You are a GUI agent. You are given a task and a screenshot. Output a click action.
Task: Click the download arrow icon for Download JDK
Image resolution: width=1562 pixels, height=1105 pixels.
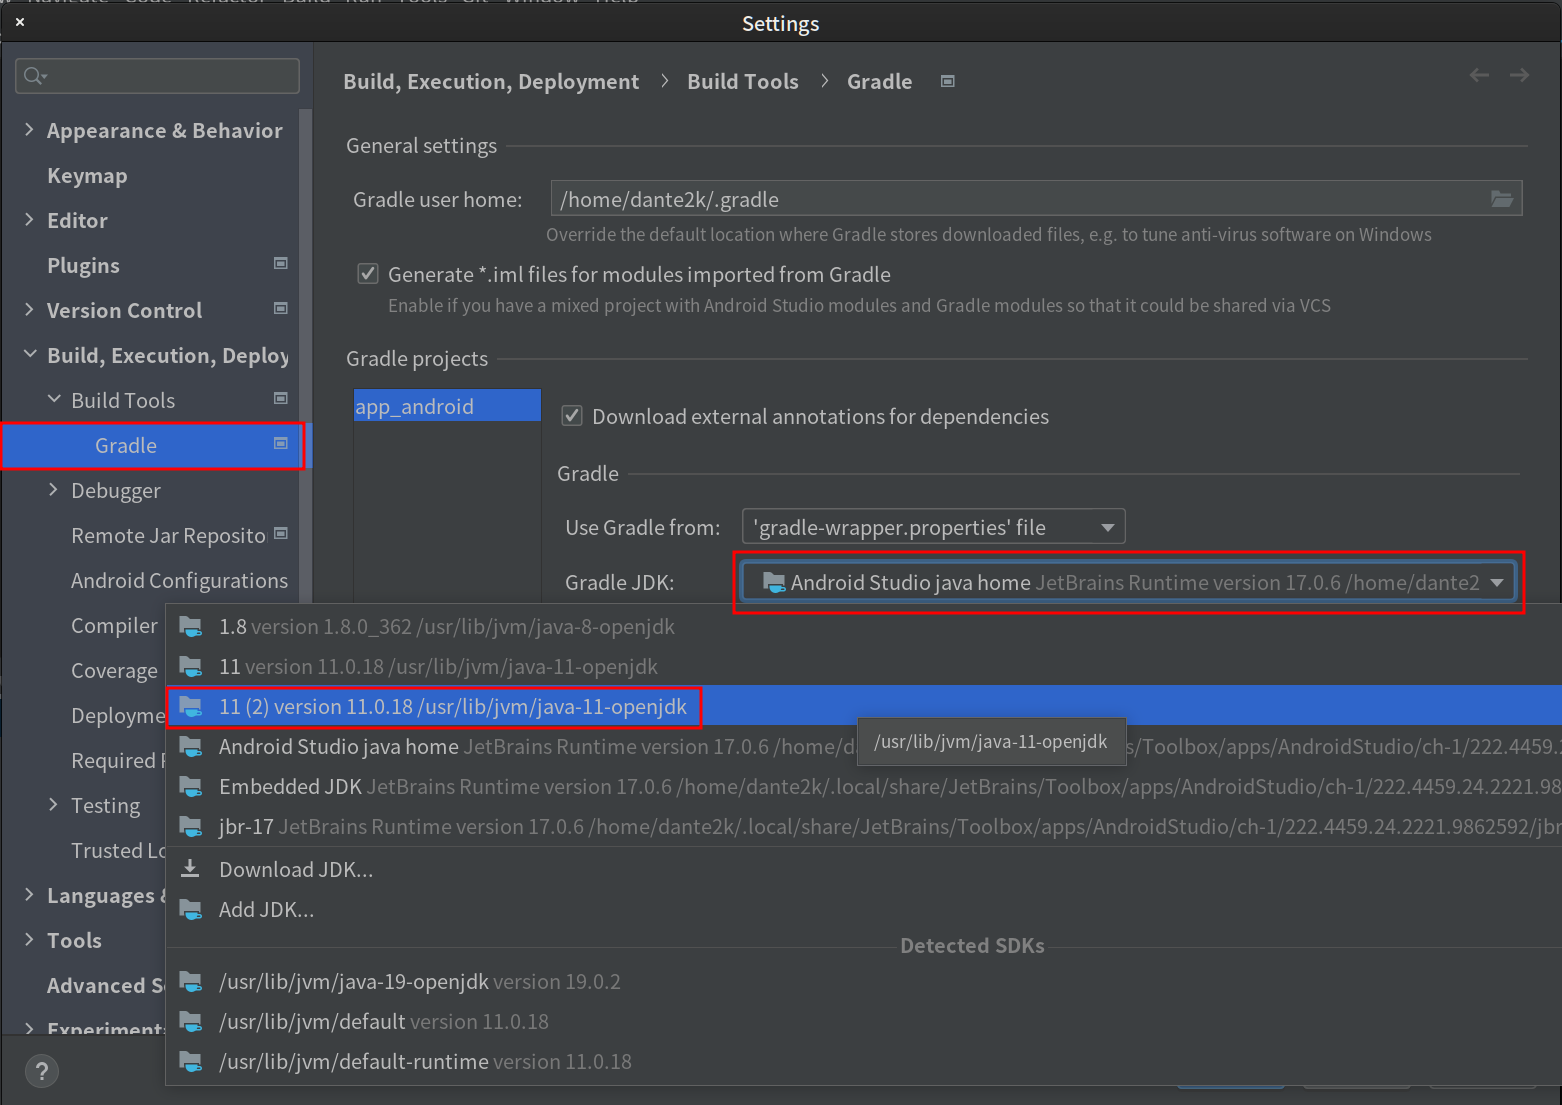pos(190,869)
